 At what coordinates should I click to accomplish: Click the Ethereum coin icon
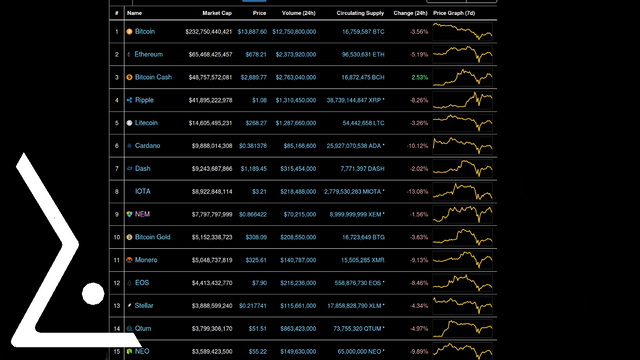(129, 54)
